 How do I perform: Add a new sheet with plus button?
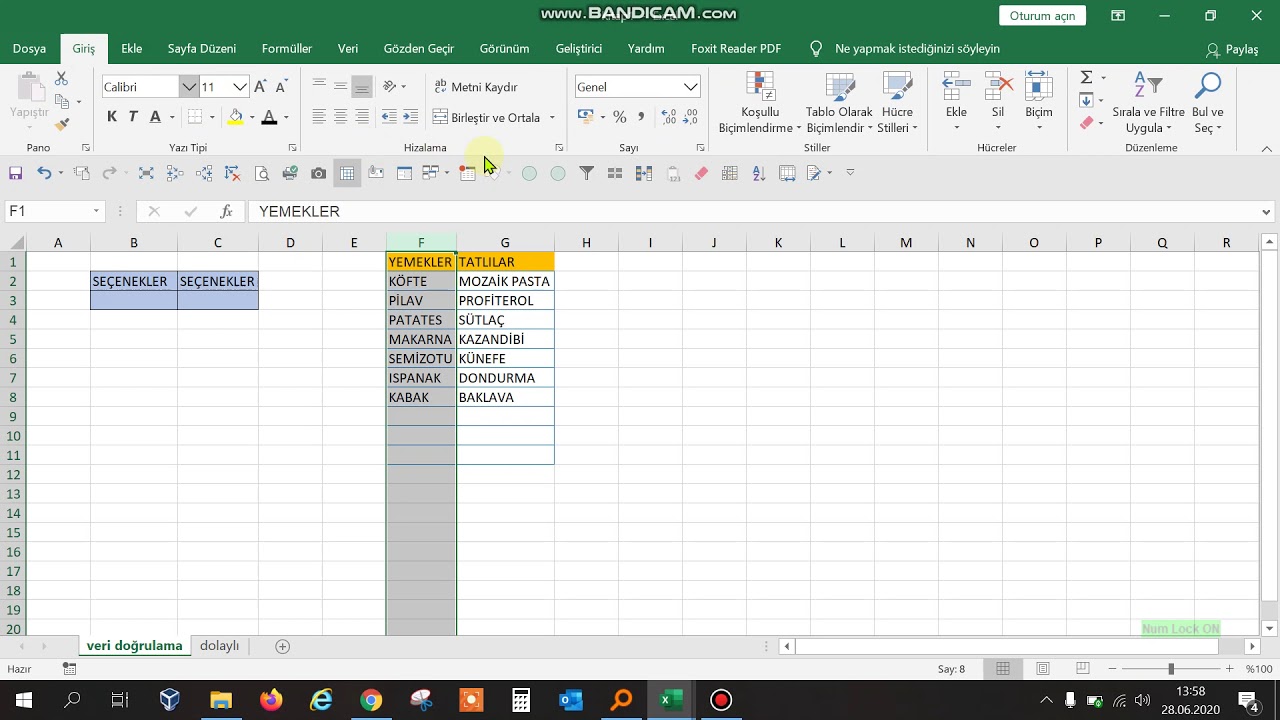coord(282,646)
